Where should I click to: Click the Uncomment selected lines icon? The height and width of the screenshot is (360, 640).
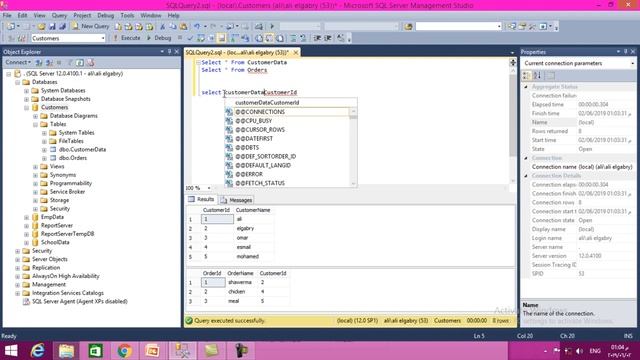[303, 38]
